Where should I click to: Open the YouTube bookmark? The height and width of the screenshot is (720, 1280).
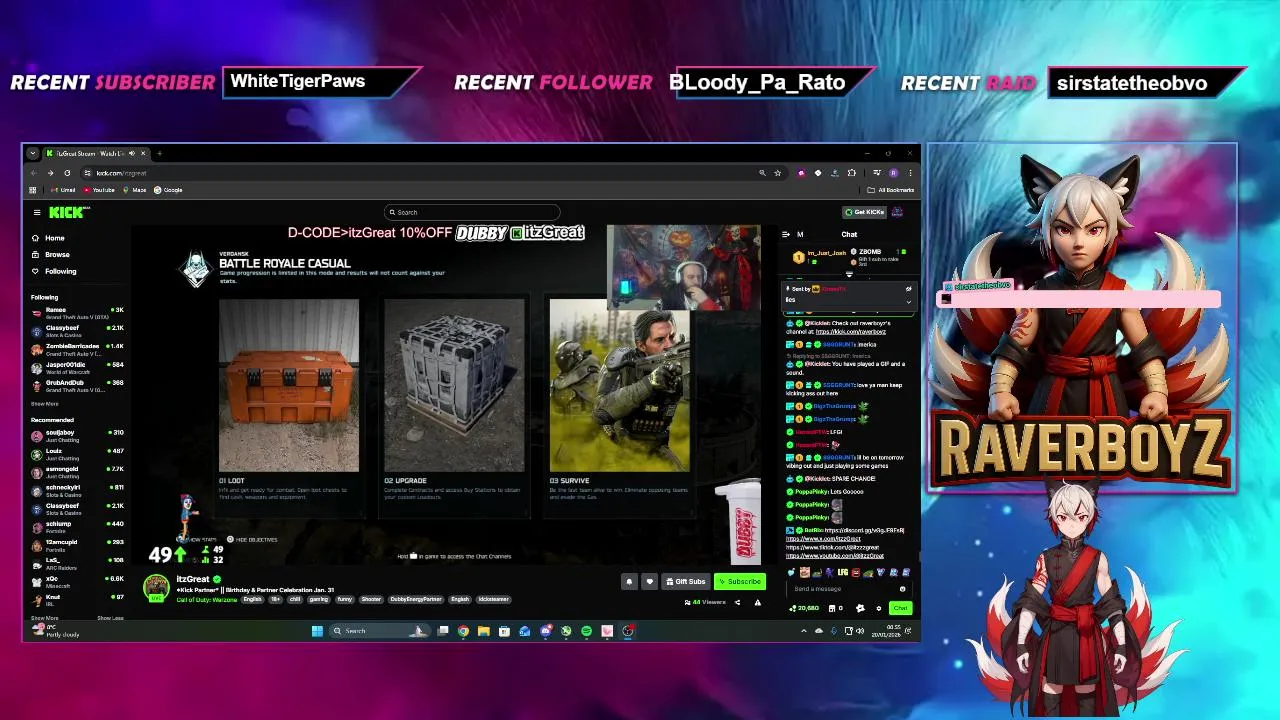coord(99,190)
